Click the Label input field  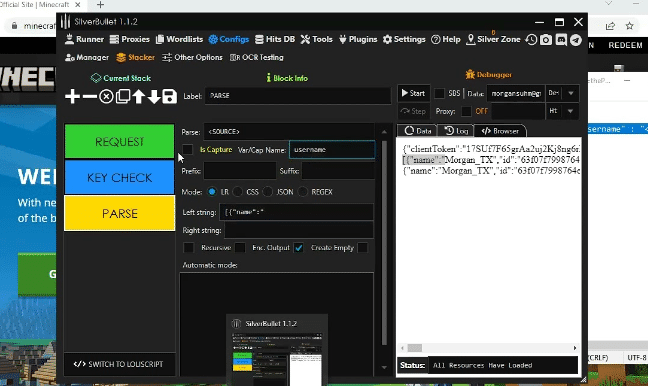pyautogui.click(x=298, y=96)
